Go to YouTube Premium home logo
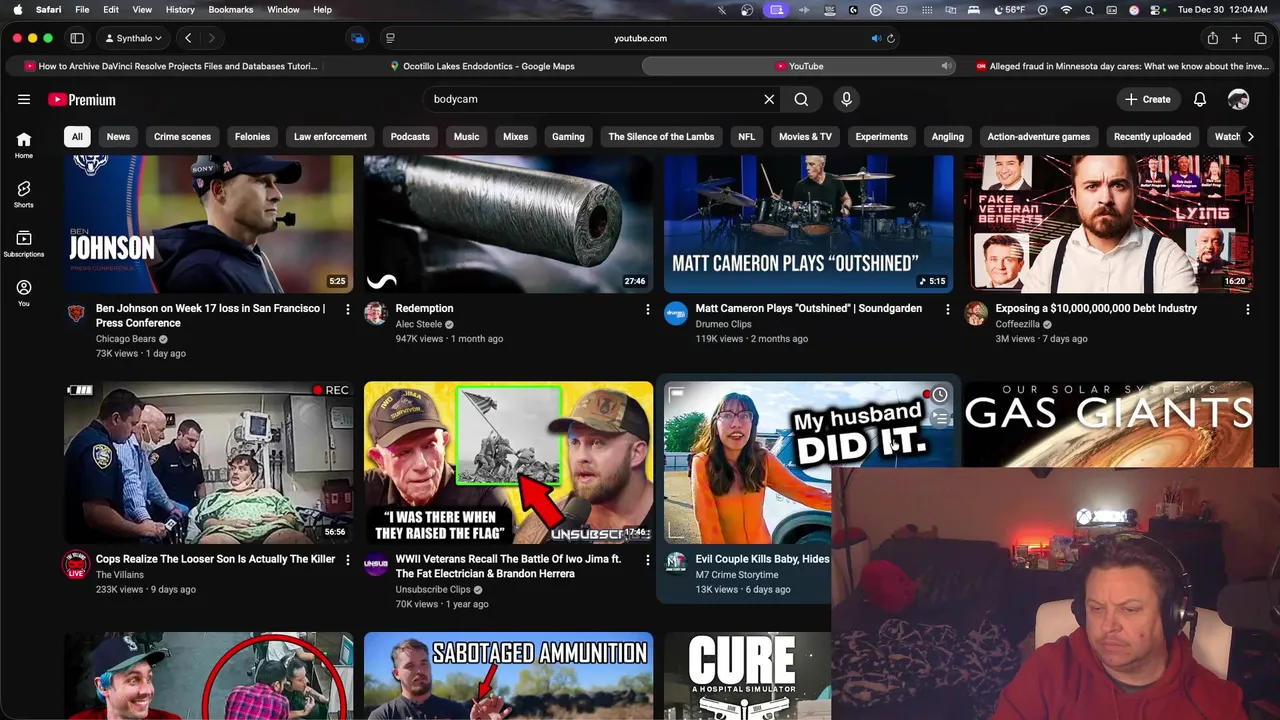This screenshot has width=1280, height=720. point(82,99)
